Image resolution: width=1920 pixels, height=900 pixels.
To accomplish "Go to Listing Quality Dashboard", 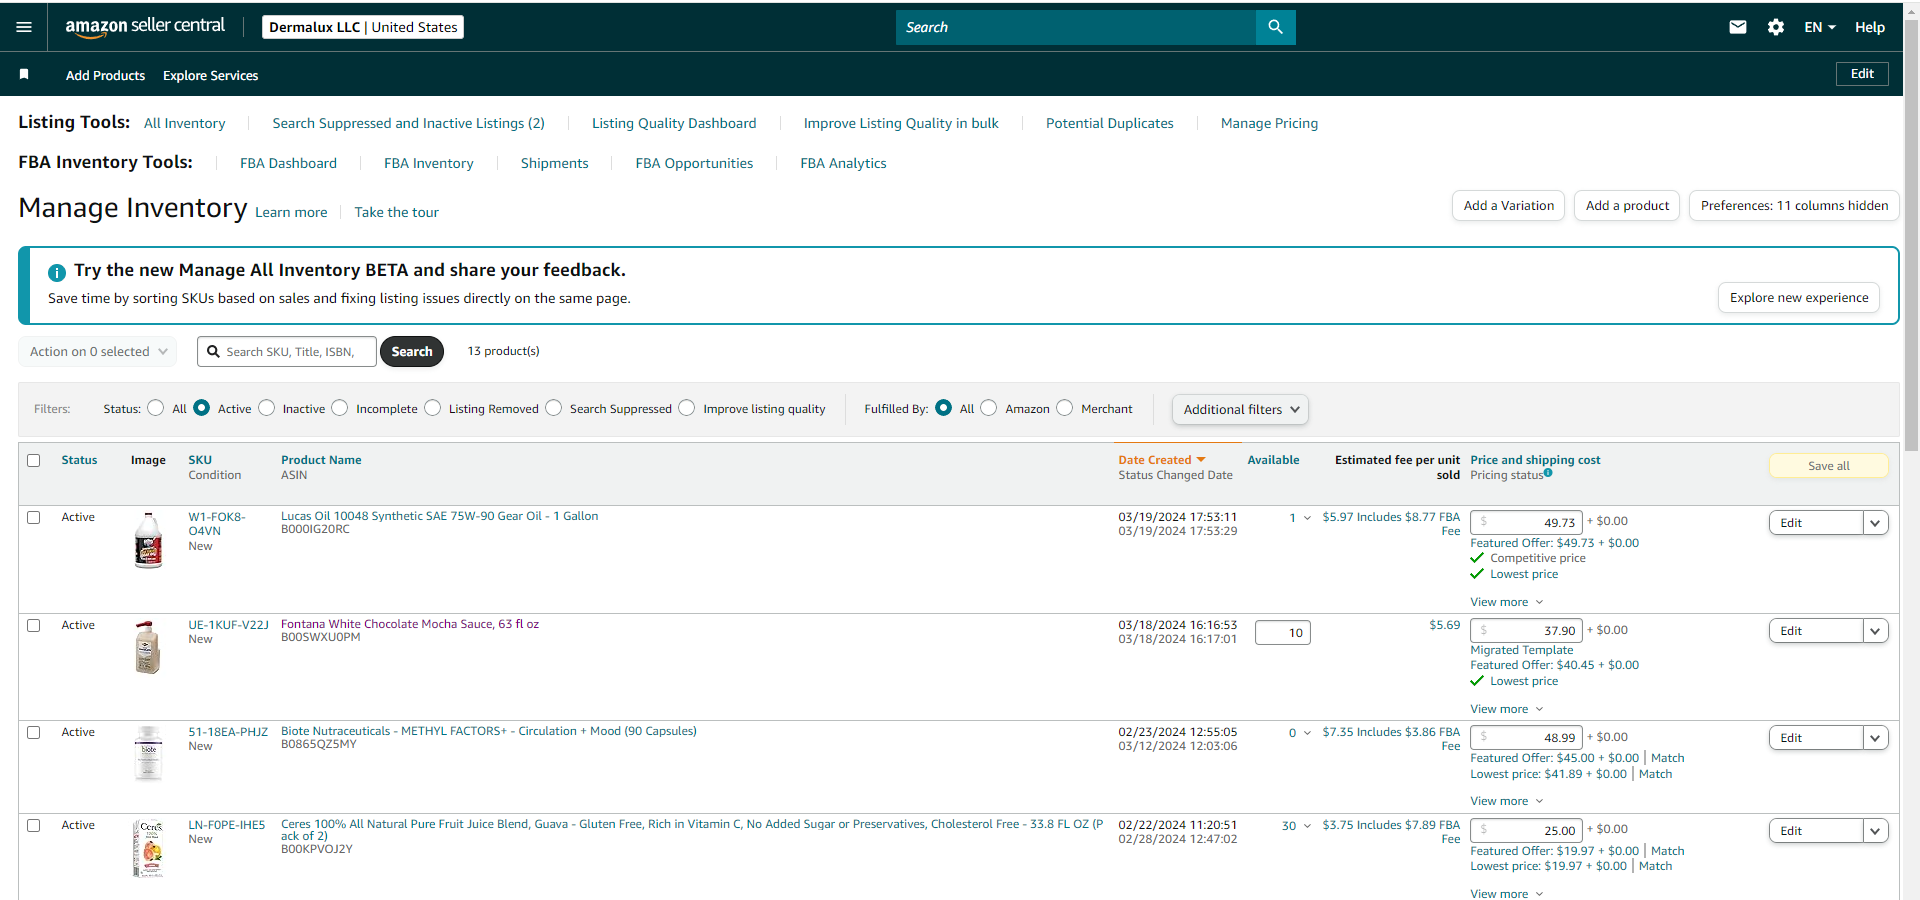I will point(674,123).
